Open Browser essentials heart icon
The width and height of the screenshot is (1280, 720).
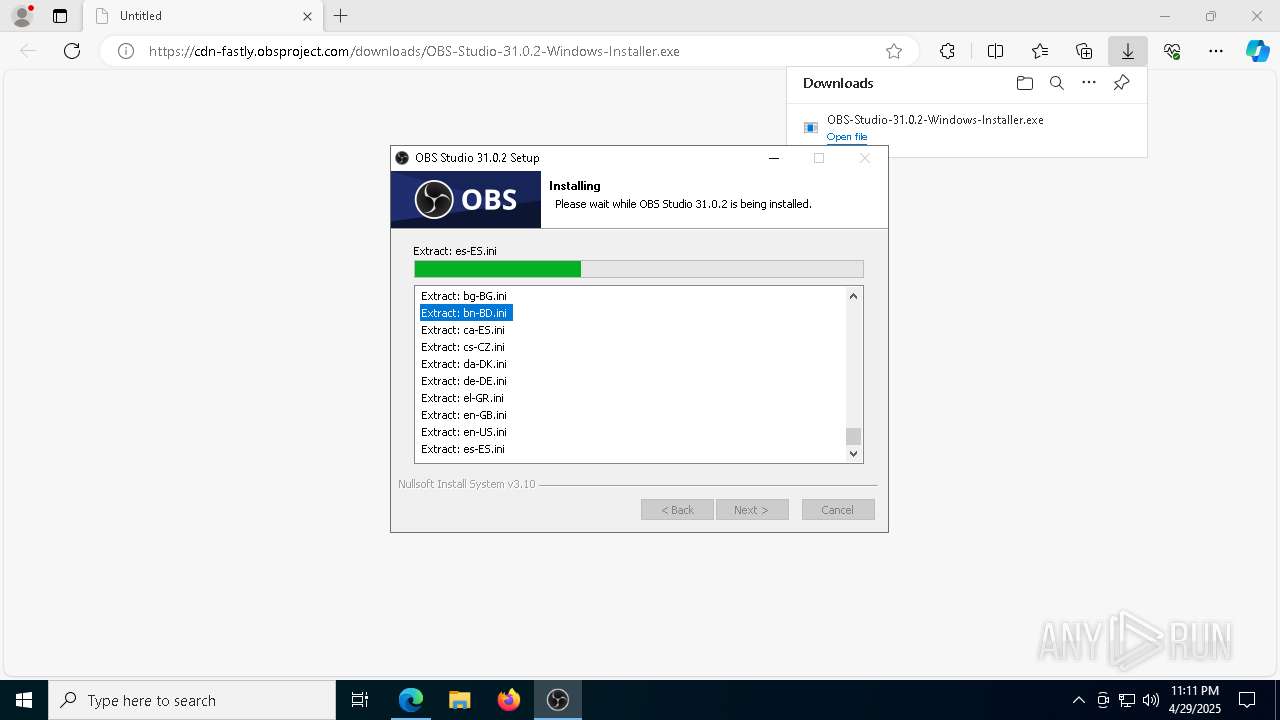pyautogui.click(x=1172, y=51)
